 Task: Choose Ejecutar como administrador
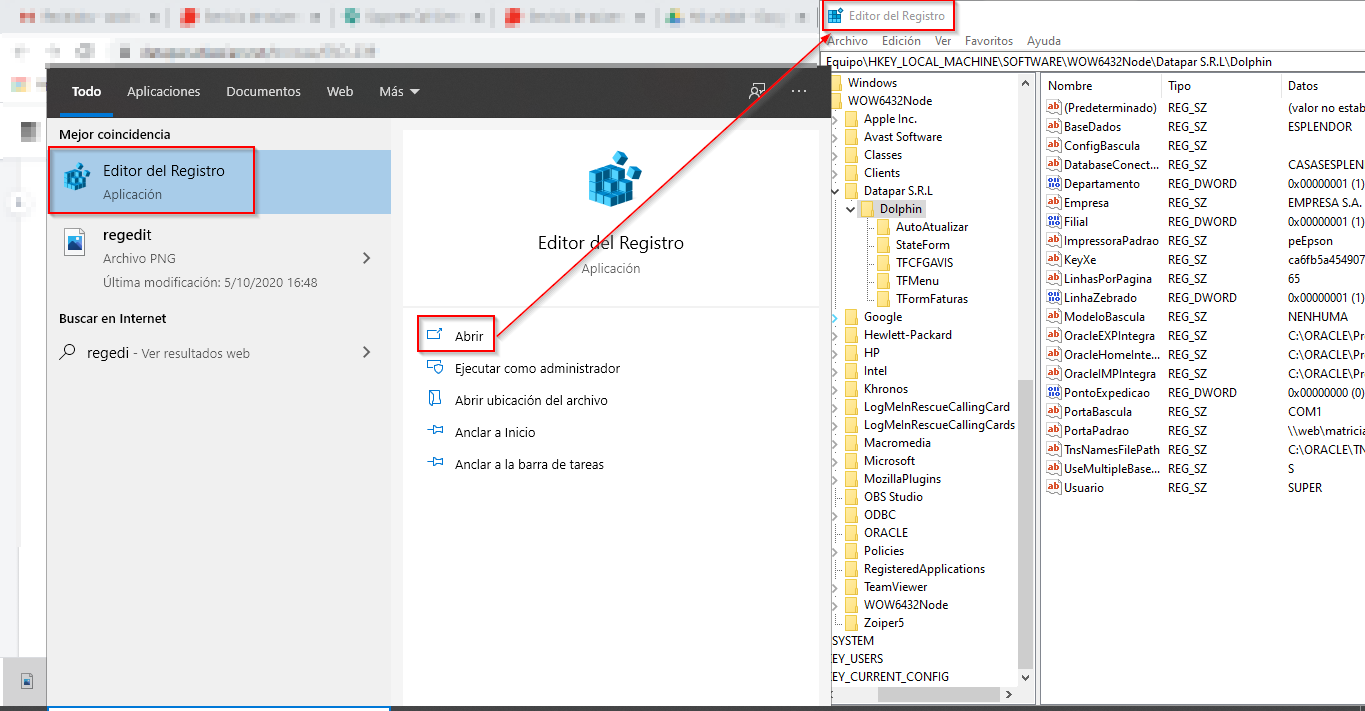537,368
